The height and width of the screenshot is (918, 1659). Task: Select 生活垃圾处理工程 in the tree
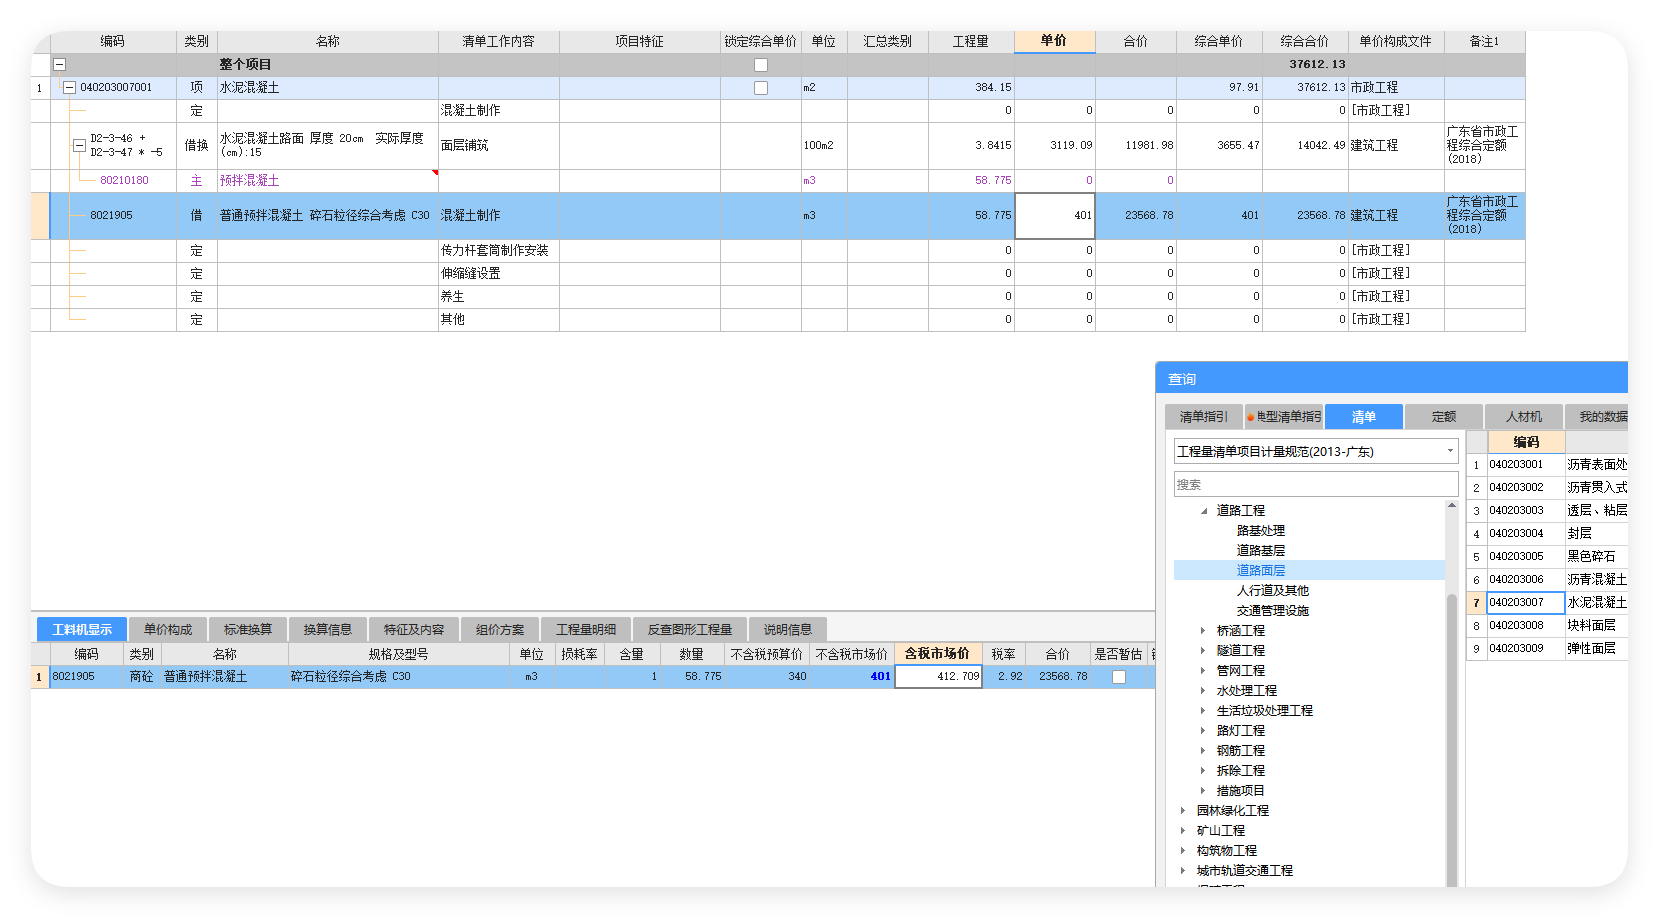pos(1264,711)
